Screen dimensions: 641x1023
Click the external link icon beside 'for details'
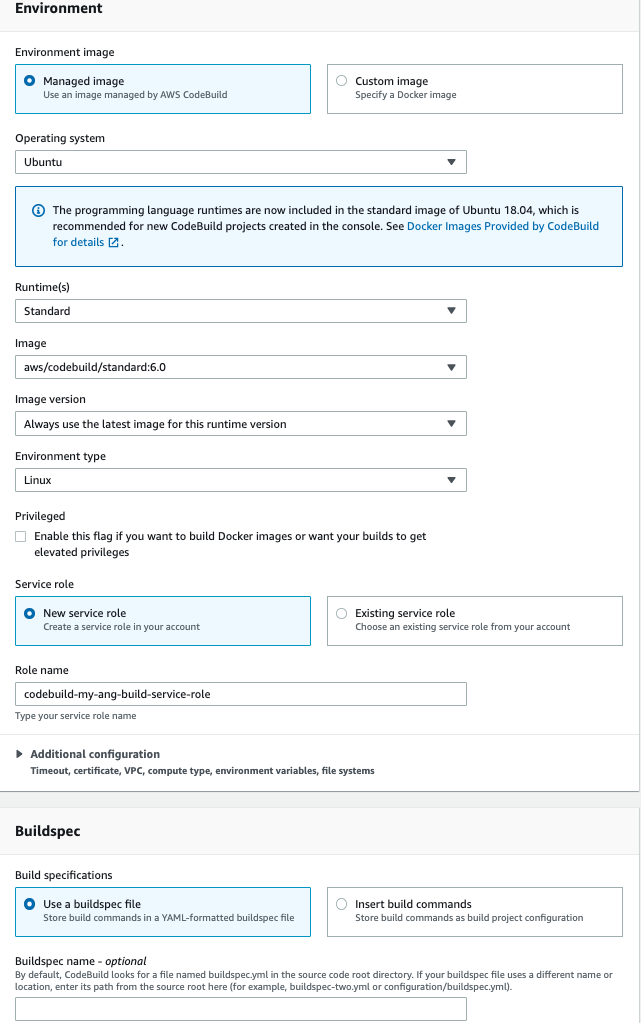(114, 243)
